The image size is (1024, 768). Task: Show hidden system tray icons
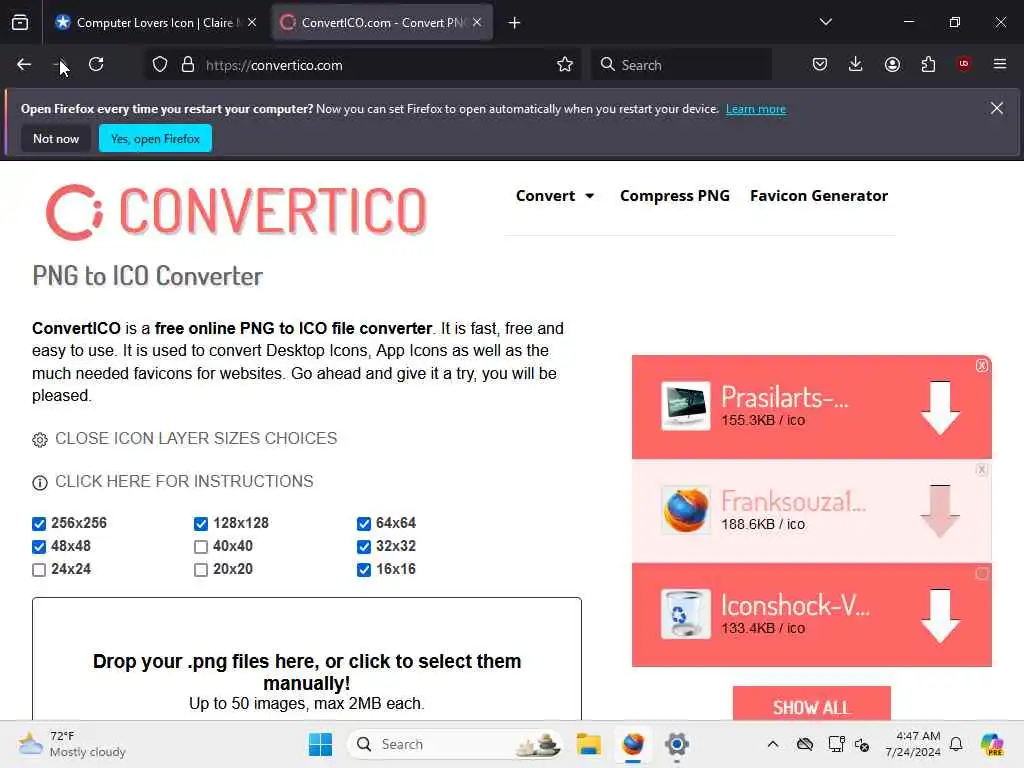pos(773,744)
